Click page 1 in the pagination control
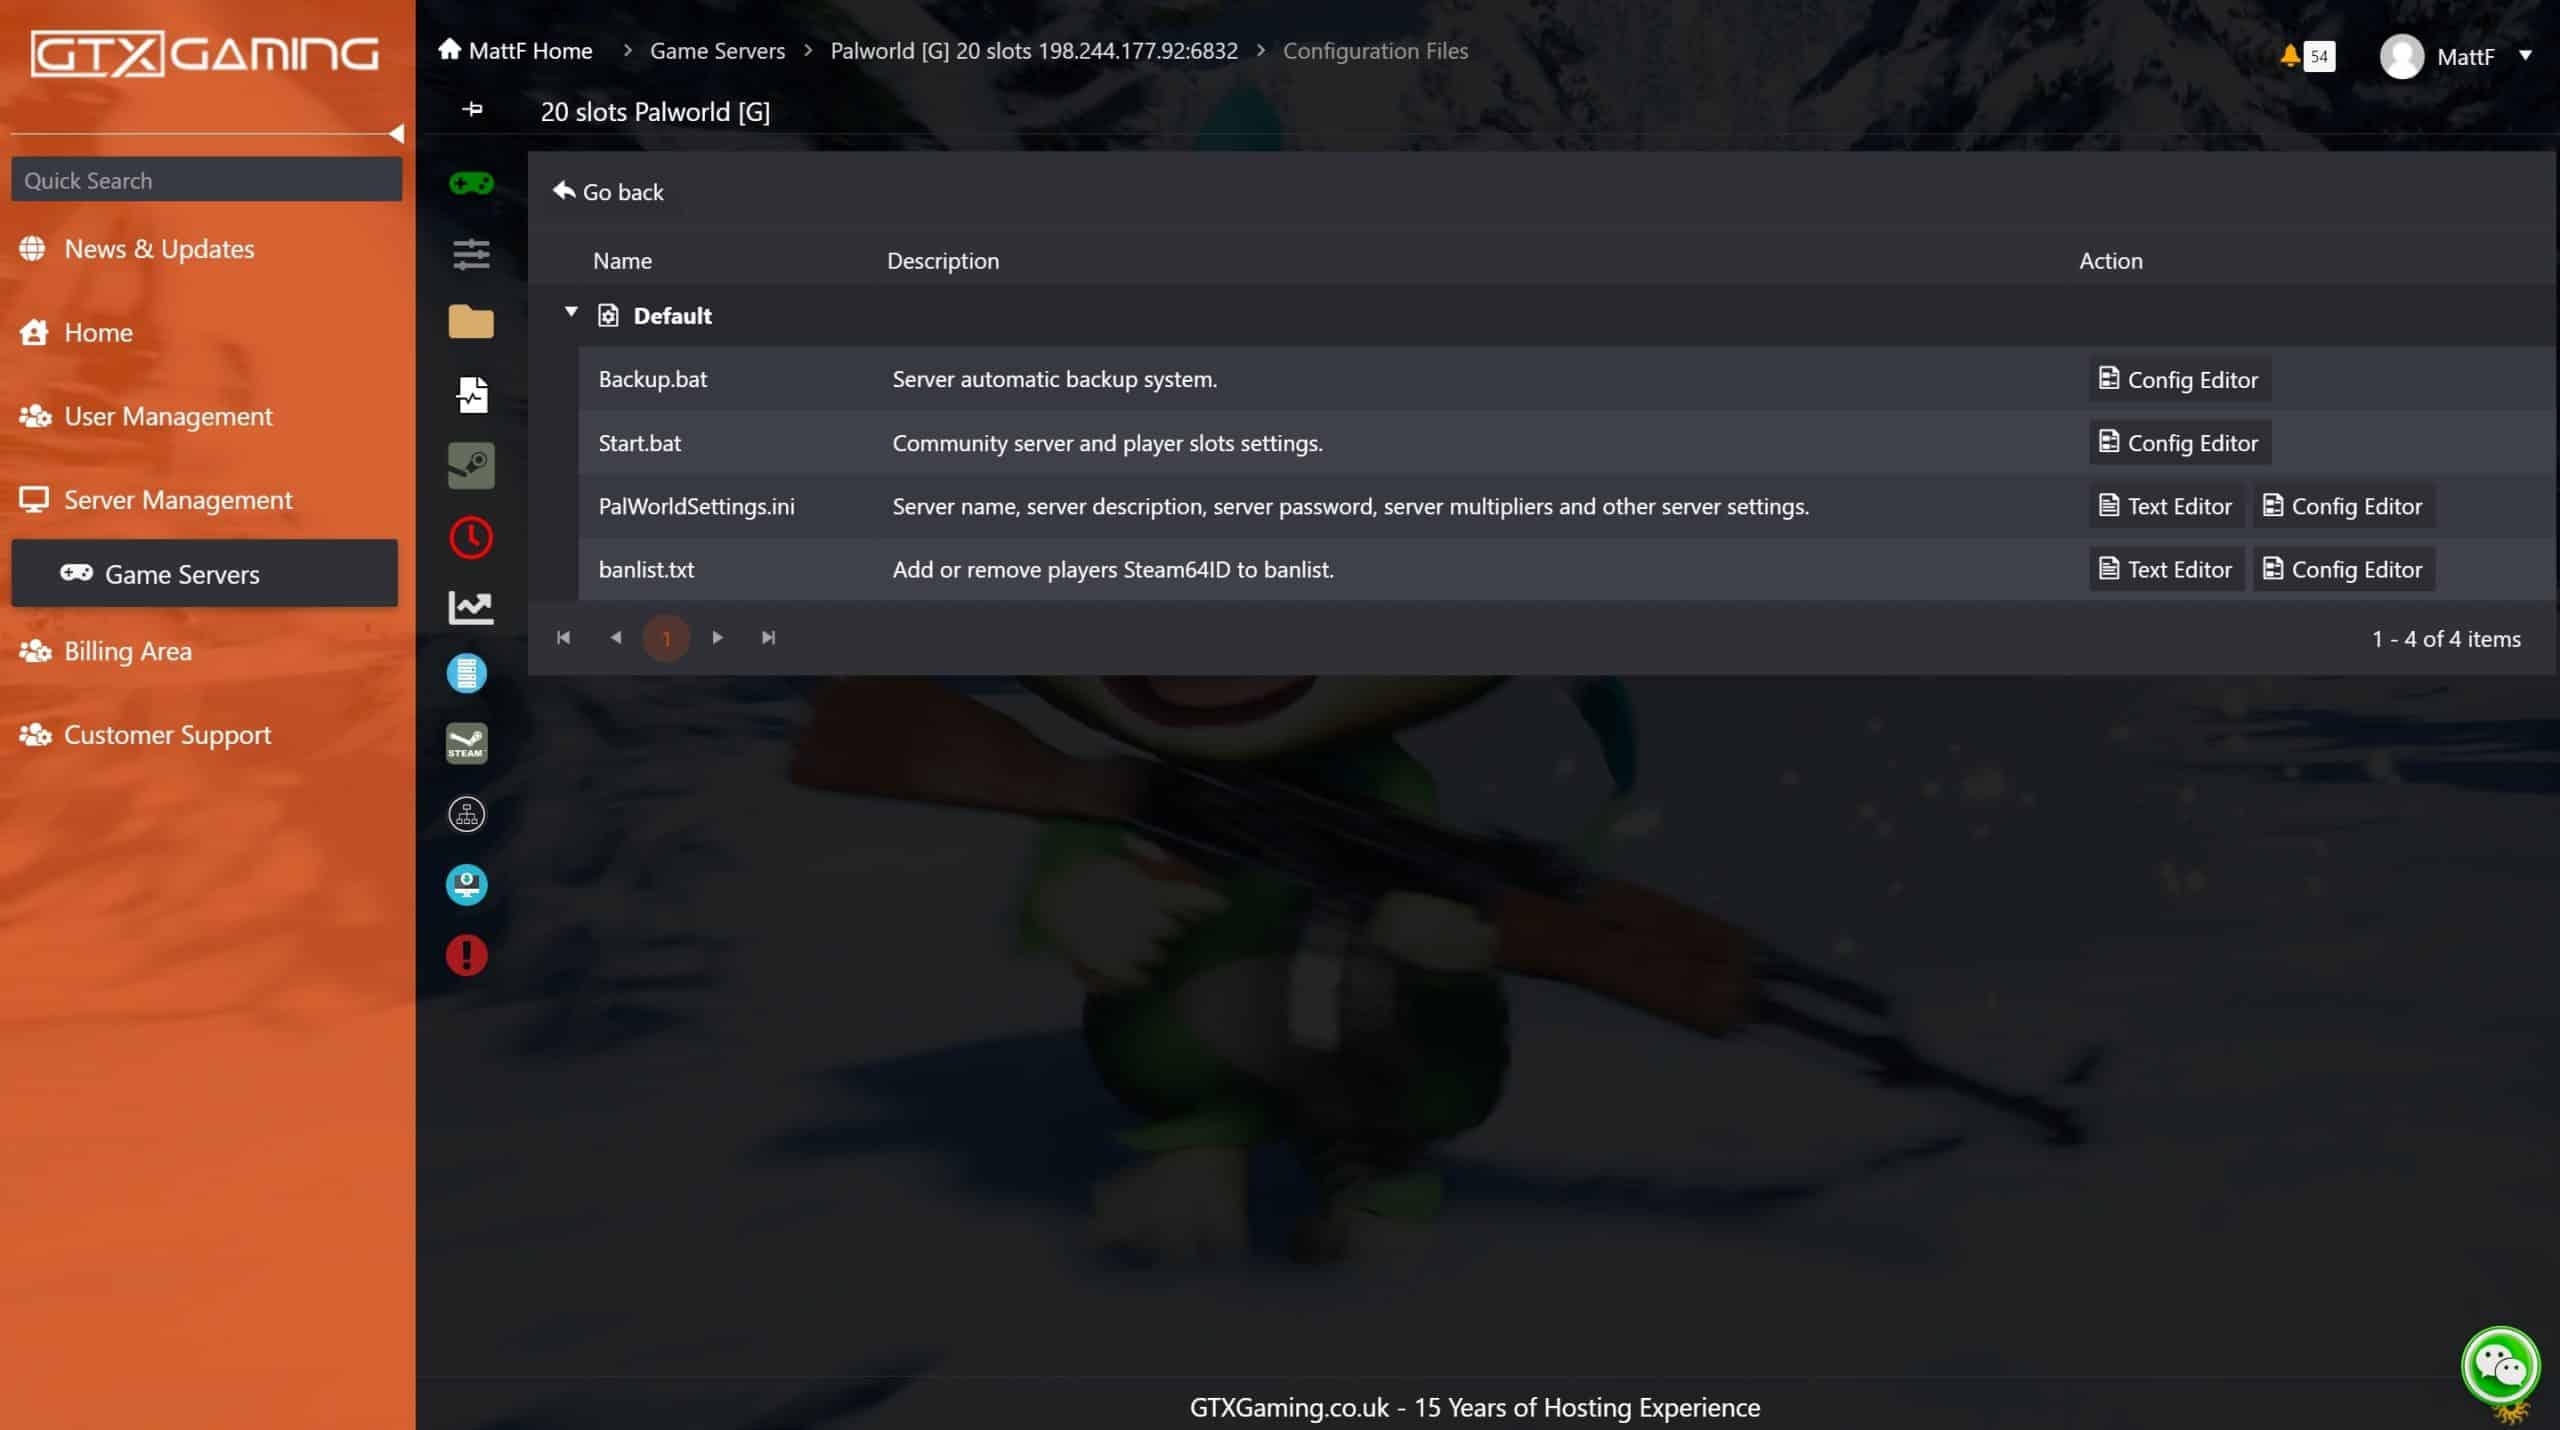The height and width of the screenshot is (1430, 2560). [x=667, y=637]
